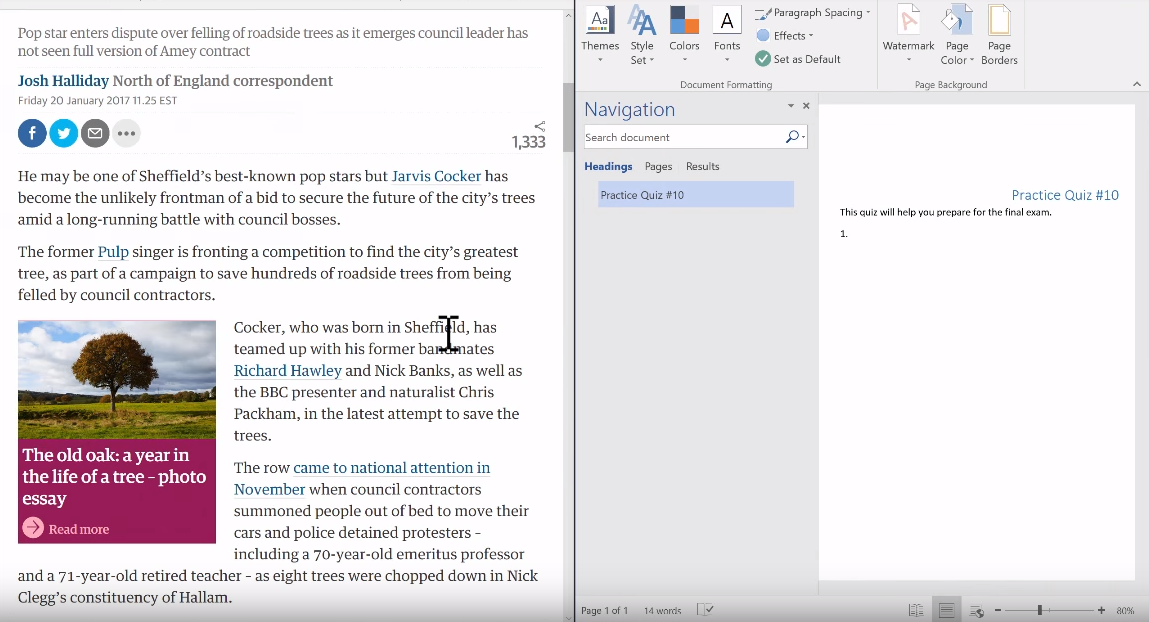Click the 80% zoom level
The height and width of the screenshot is (622, 1149).
click(x=1125, y=610)
